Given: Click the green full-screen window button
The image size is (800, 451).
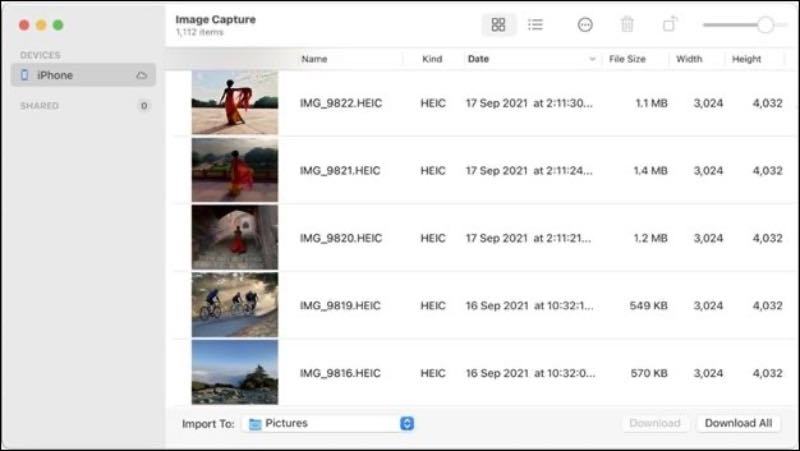Looking at the screenshot, I should [58, 25].
